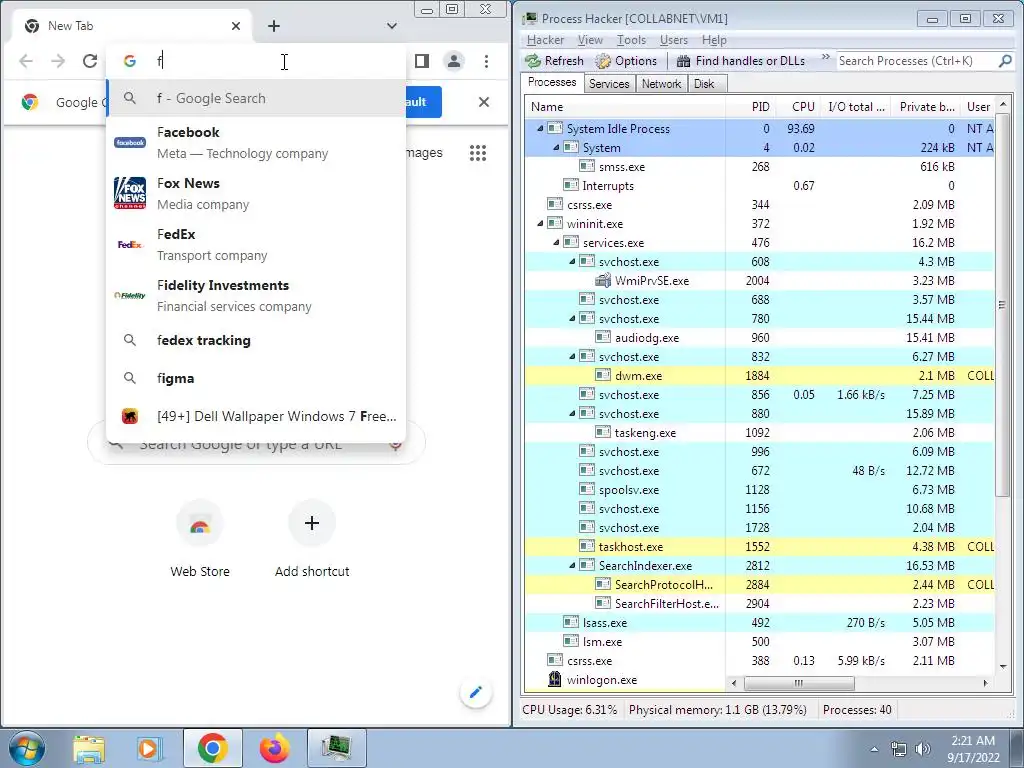The height and width of the screenshot is (768, 1024).
Task: Open the Windows Start button
Action: 27,748
